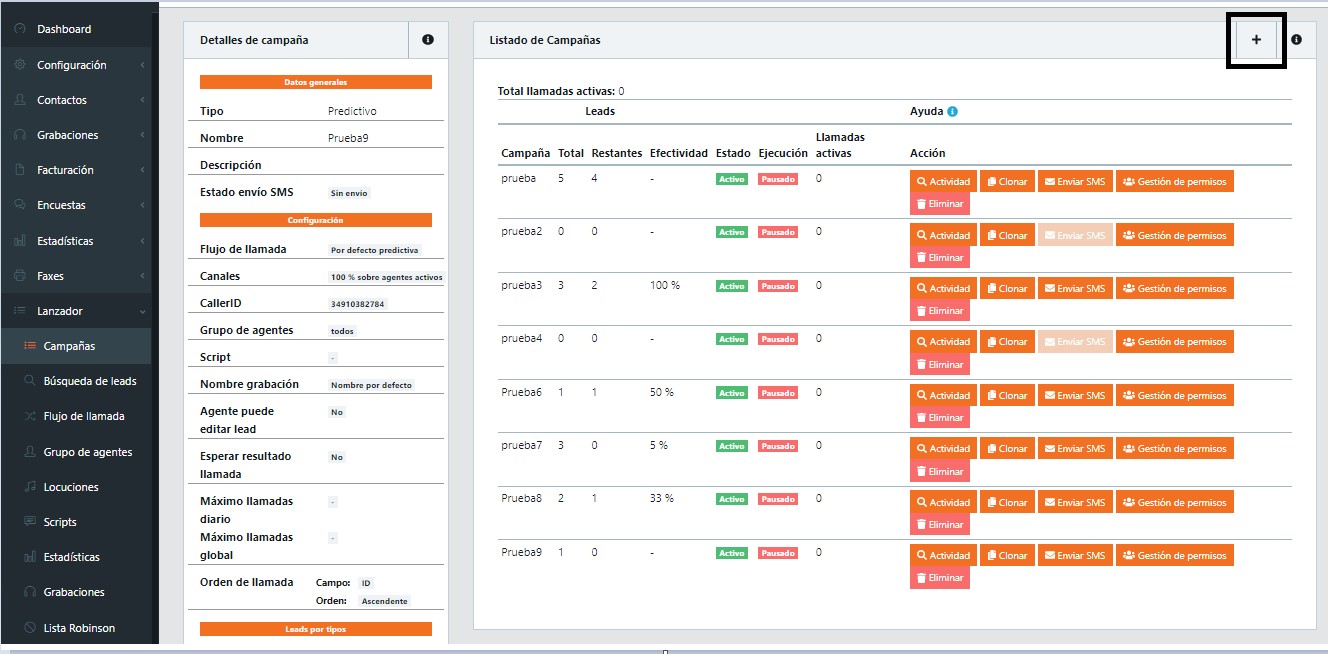Click Actividad button for campaign prueba

pyautogui.click(x=943, y=182)
